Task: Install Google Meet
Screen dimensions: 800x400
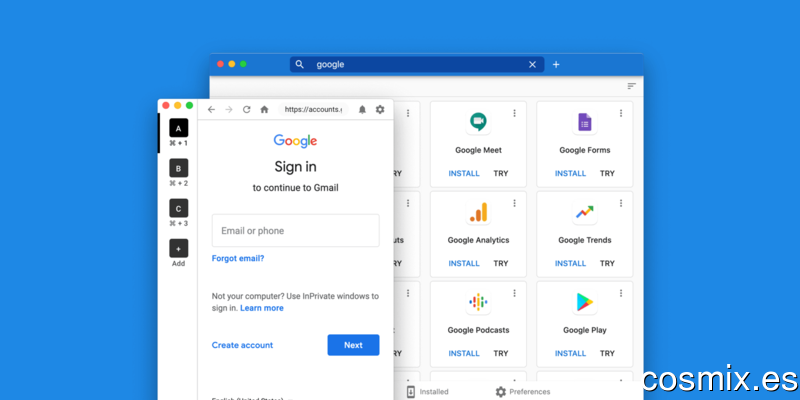Action: click(464, 173)
